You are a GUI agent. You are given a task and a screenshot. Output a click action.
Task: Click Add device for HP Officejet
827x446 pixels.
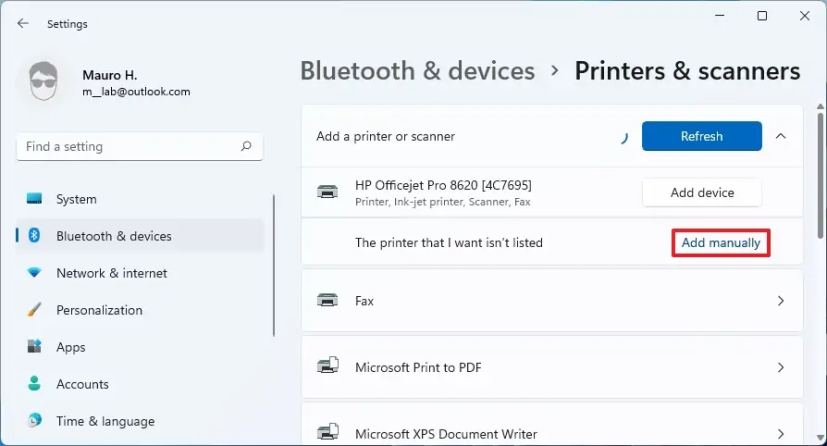[x=702, y=192]
